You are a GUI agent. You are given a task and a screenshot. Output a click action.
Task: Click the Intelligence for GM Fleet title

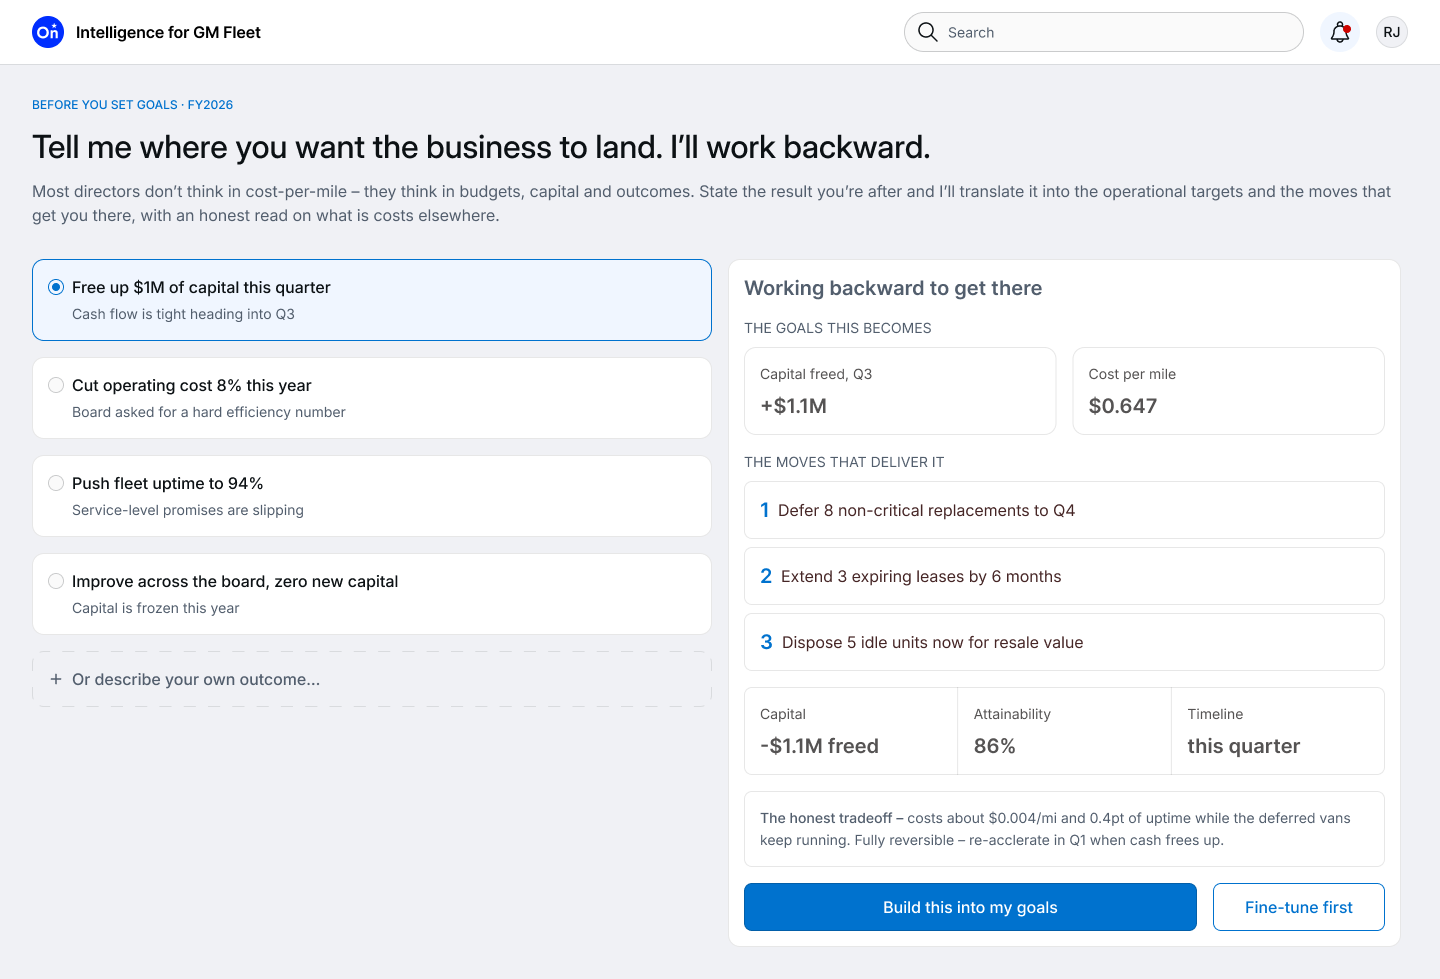click(x=168, y=32)
